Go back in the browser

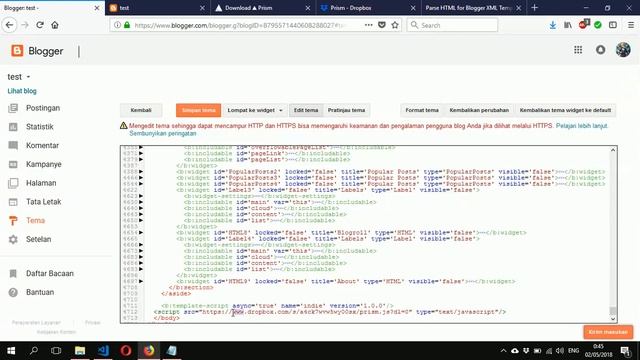[x=9, y=25]
